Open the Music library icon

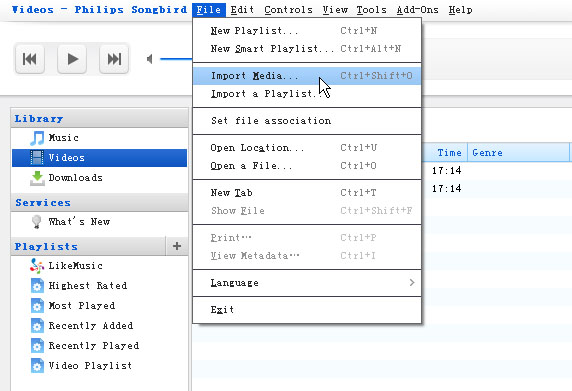[37, 138]
